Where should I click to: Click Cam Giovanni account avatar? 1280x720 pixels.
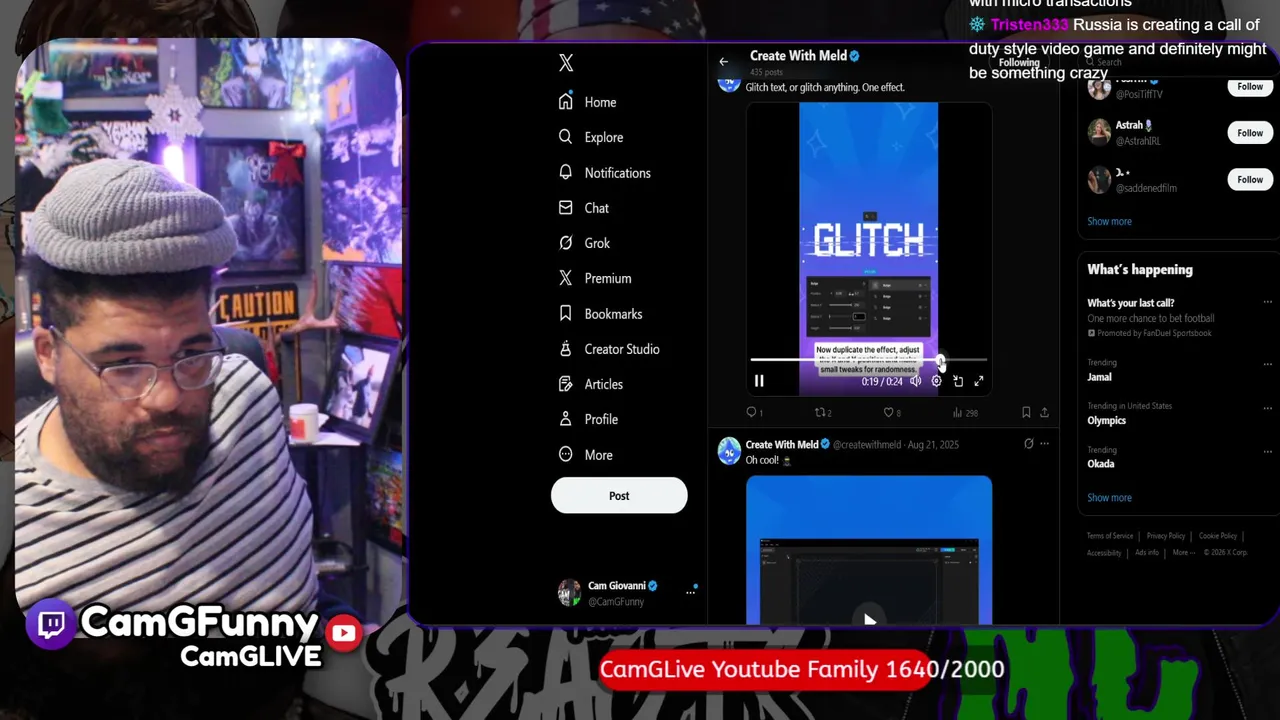(x=569, y=593)
